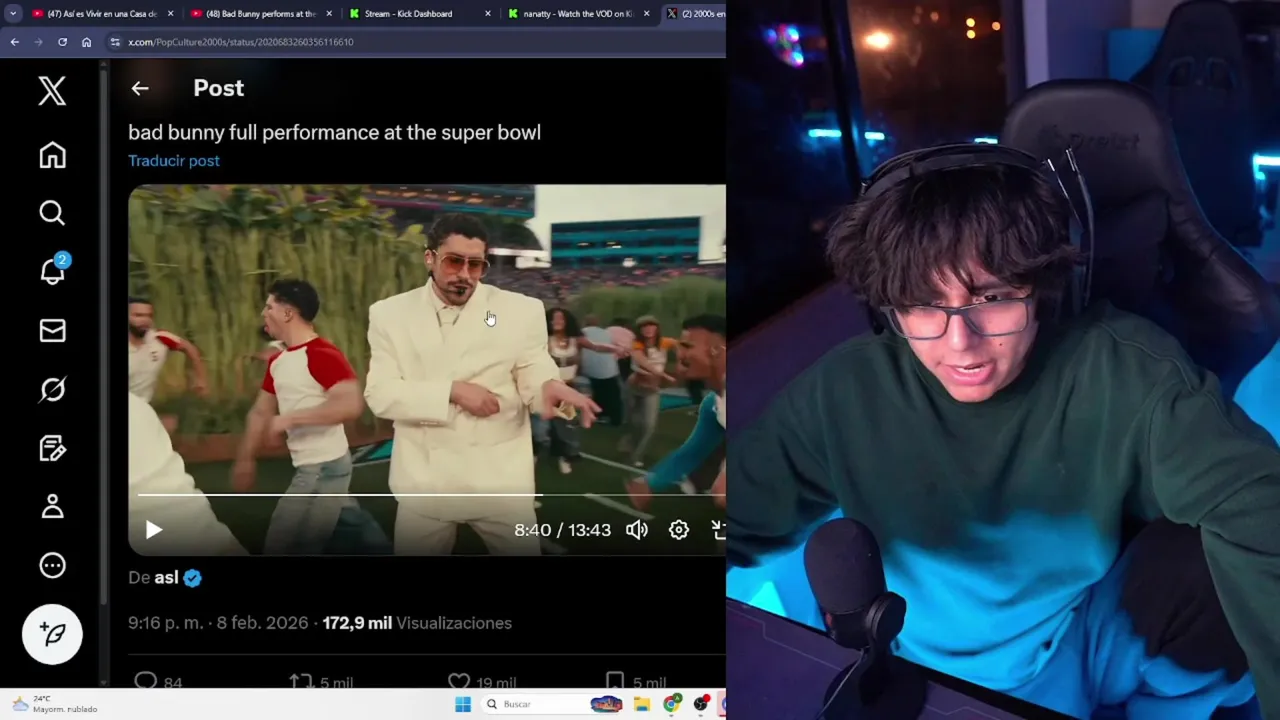Click the blue verified badge next to asl
The width and height of the screenshot is (1280, 720).
192,578
